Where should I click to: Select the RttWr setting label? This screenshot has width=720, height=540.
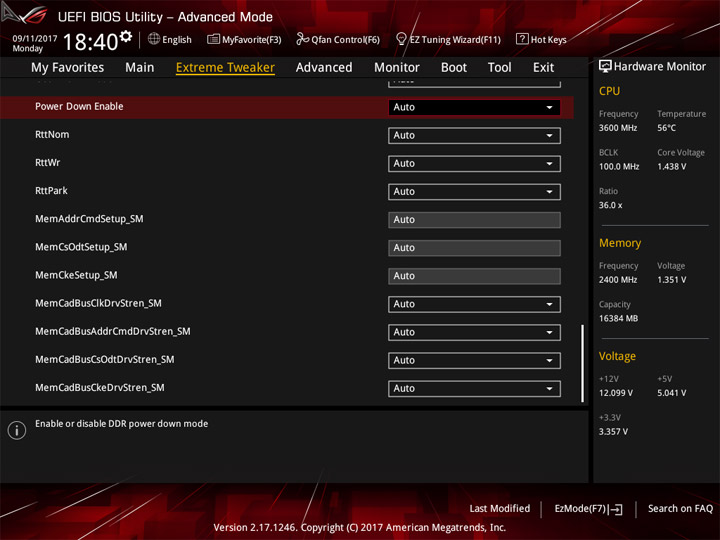point(47,163)
